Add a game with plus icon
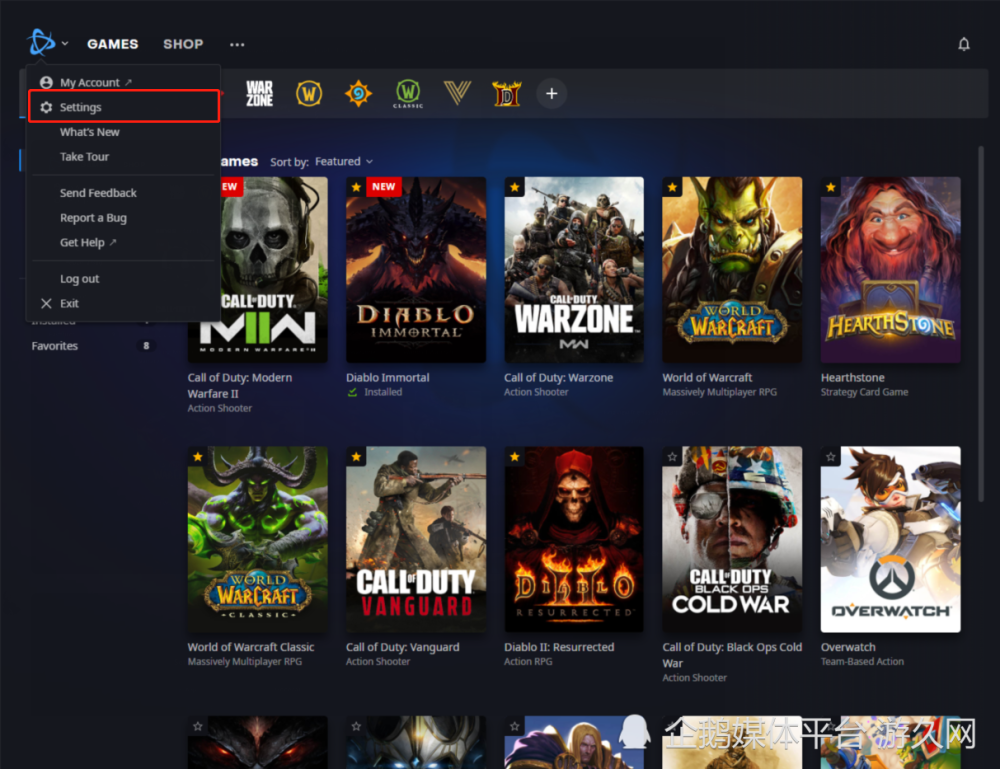1000x769 pixels. pos(552,94)
